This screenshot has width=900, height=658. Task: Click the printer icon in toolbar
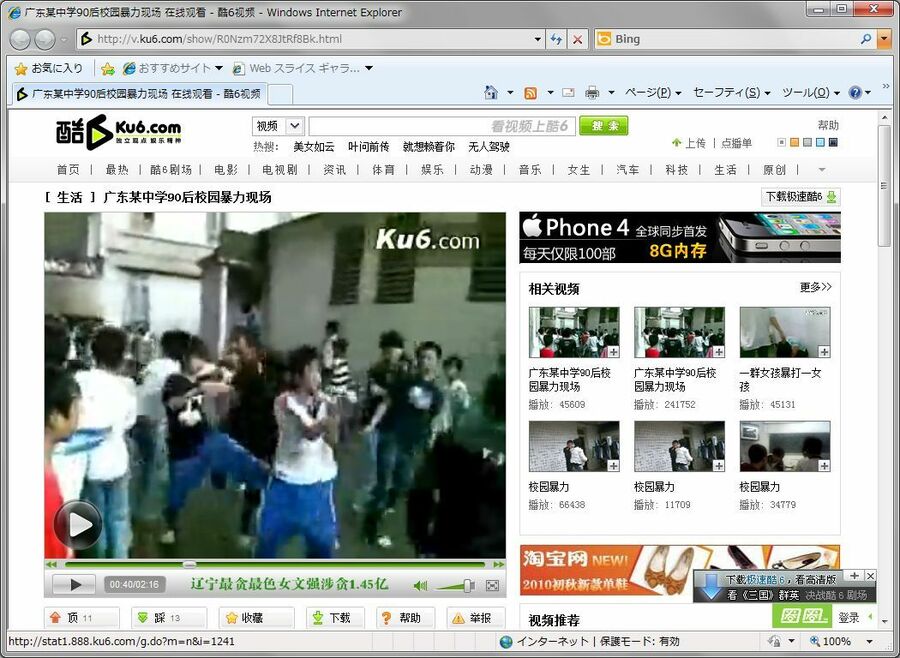pyautogui.click(x=592, y=93)
